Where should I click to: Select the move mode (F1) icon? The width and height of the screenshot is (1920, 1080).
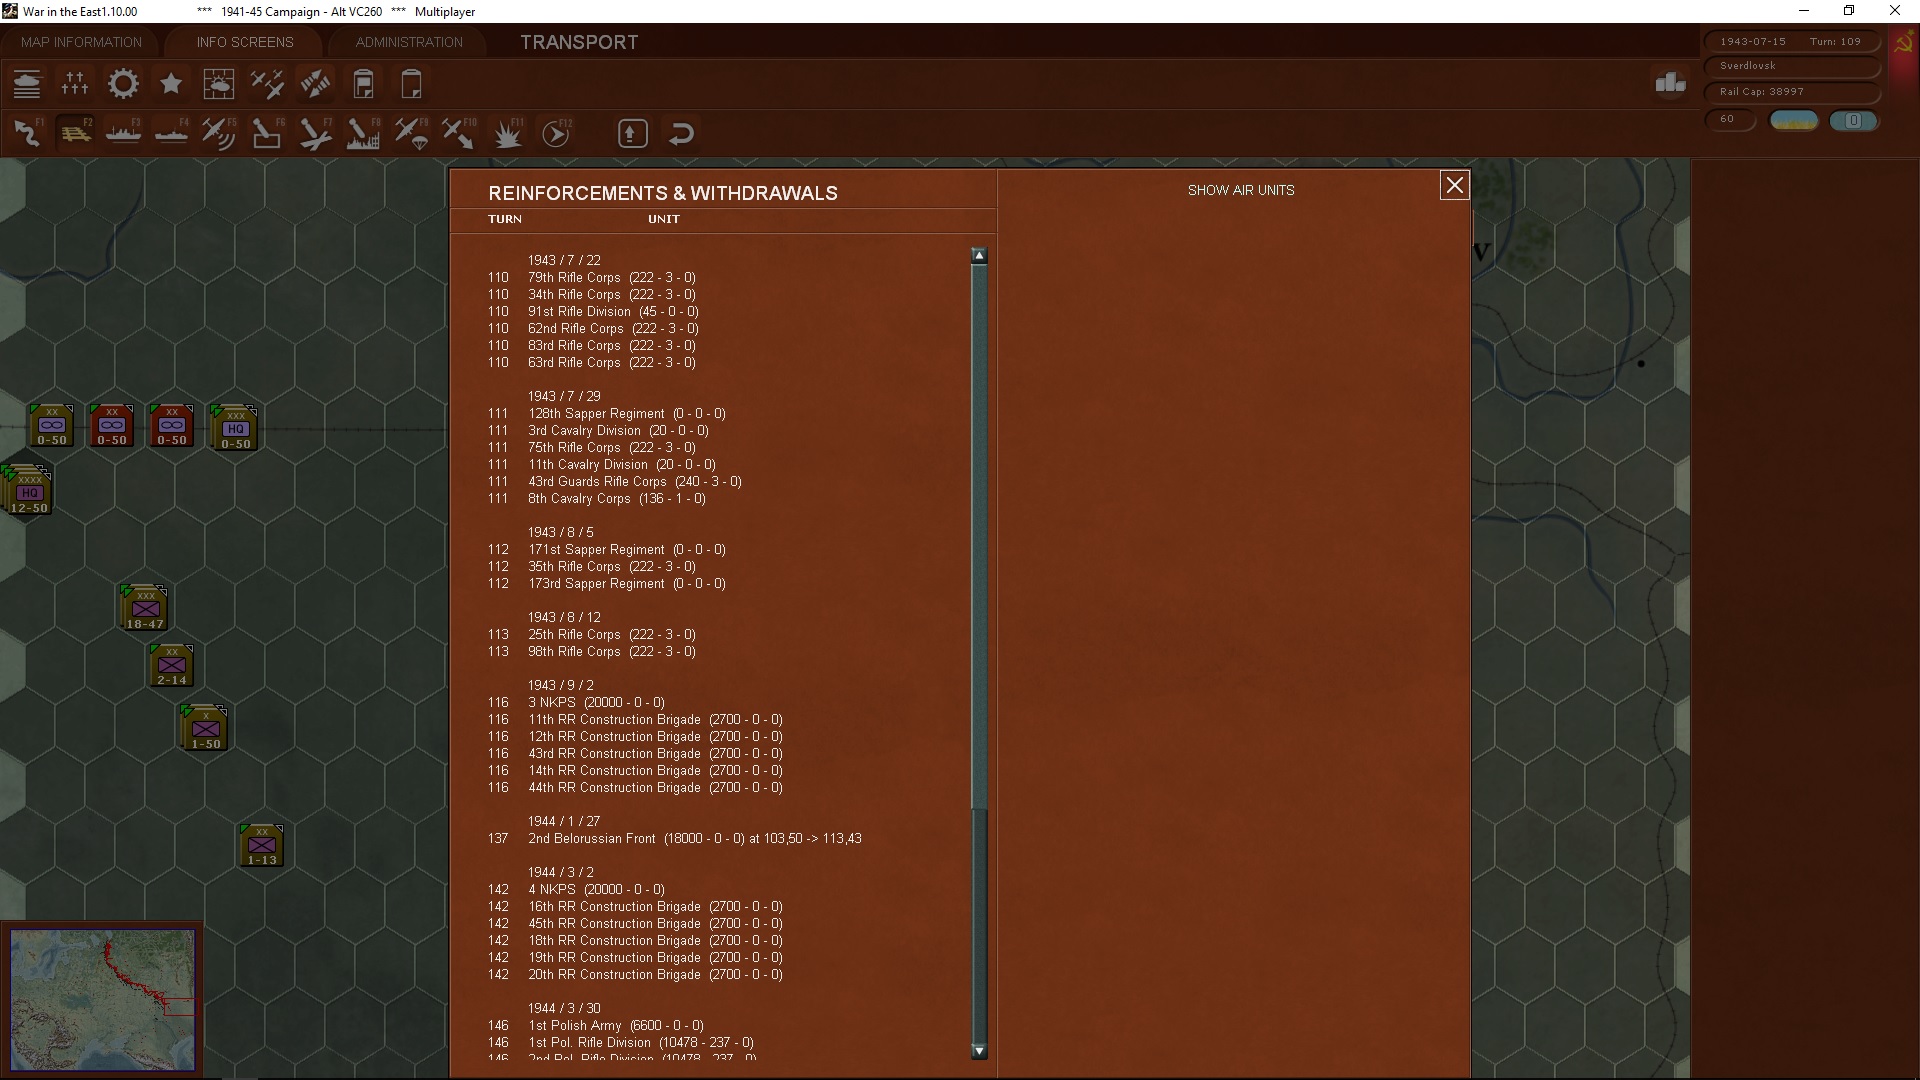point(27,134)
